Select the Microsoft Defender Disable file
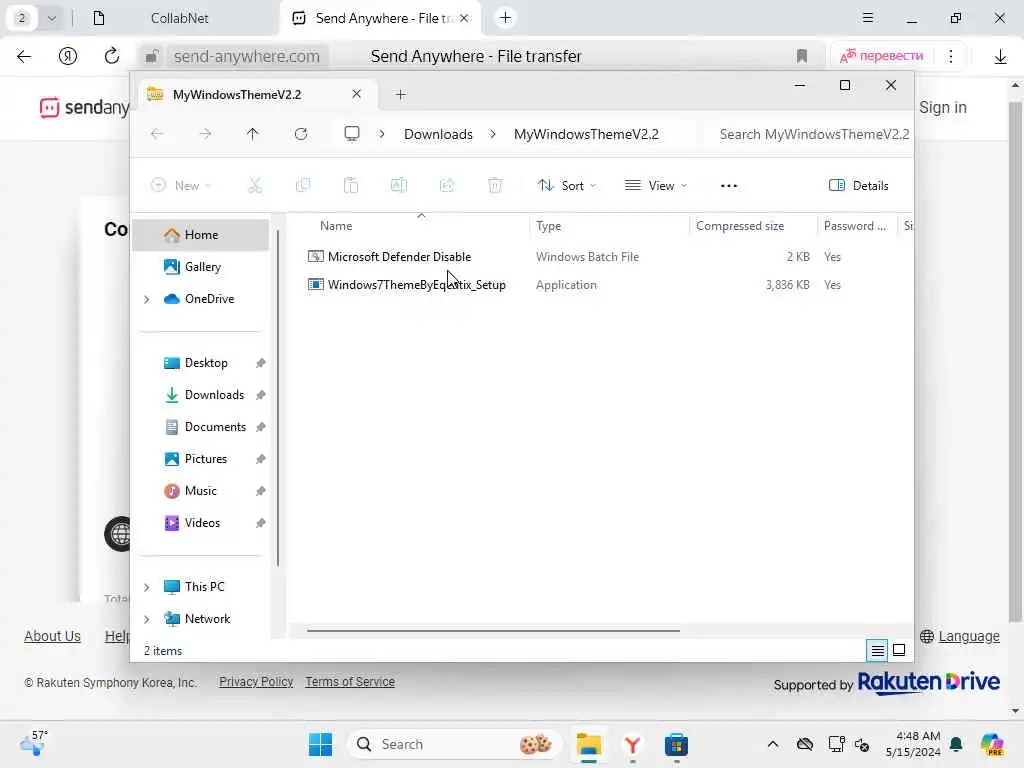This screenshot has height=768, width=1024. pyautogui.click(x=399, y=257)
